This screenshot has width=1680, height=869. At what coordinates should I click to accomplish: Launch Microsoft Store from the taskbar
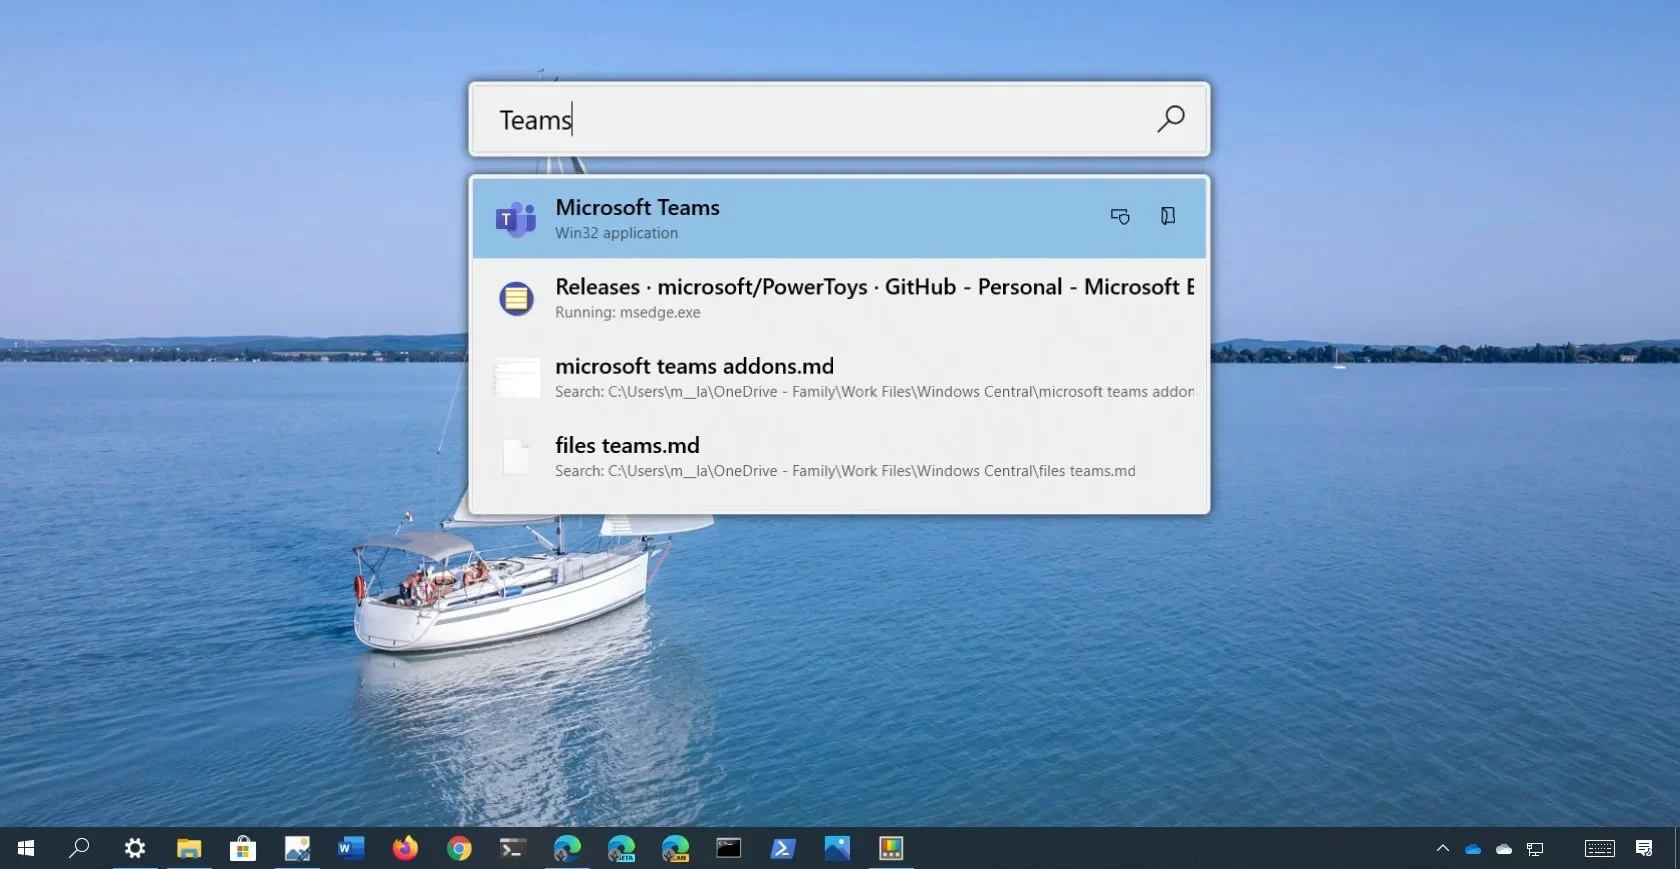[x=243, y=848]
